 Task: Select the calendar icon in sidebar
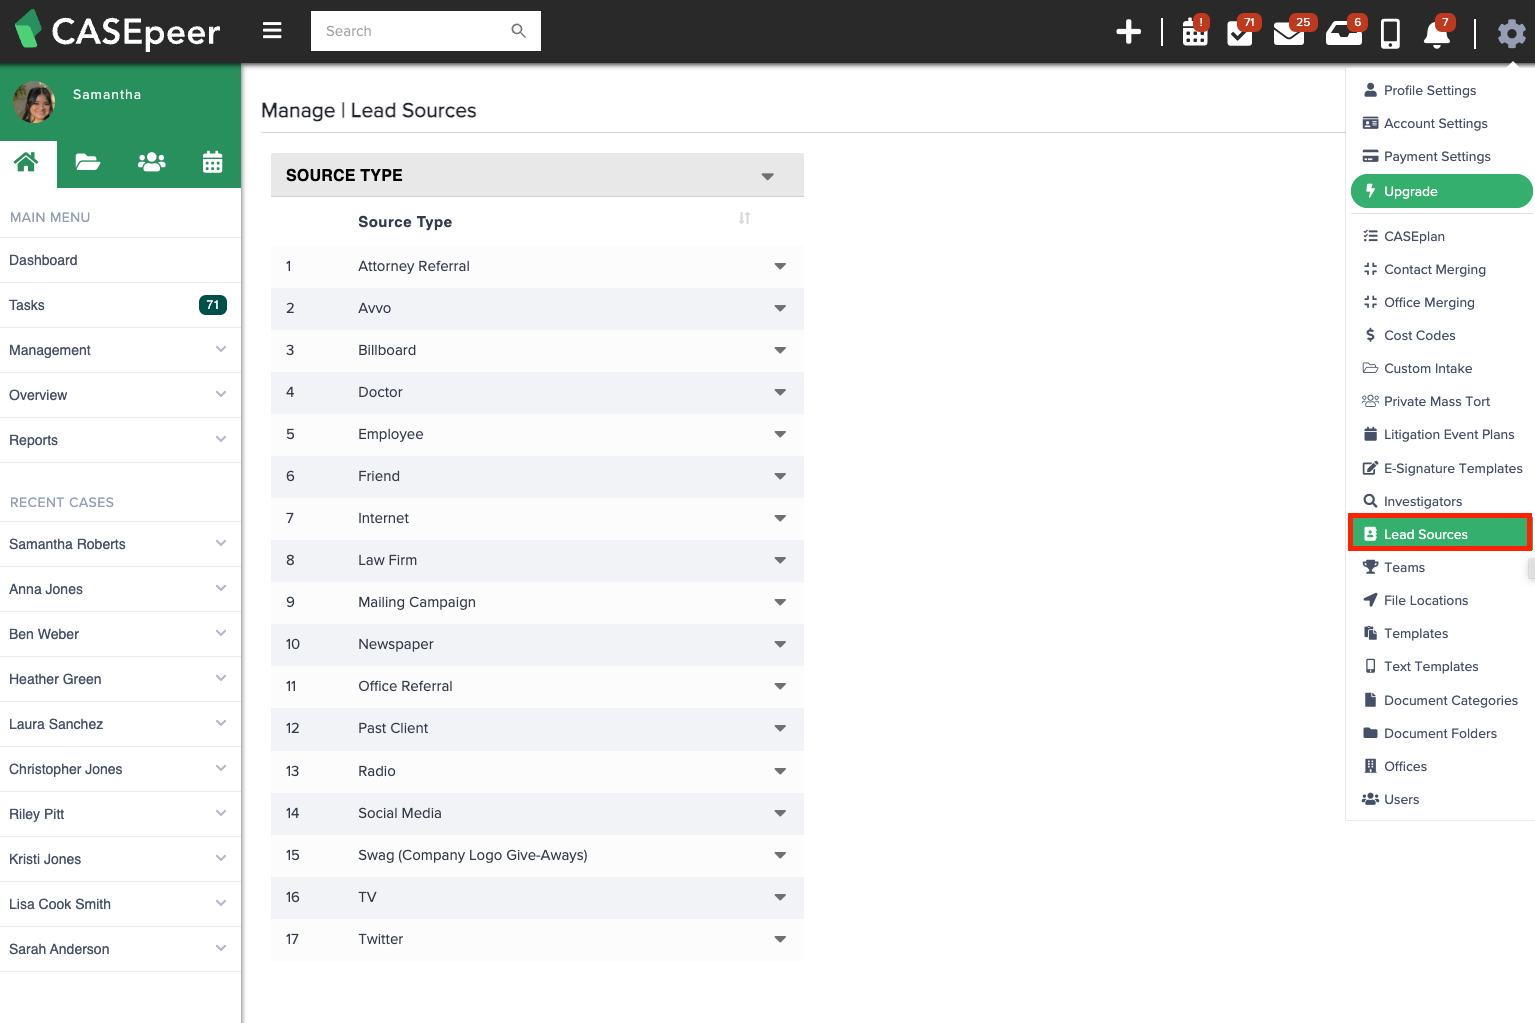click(212, 162)
